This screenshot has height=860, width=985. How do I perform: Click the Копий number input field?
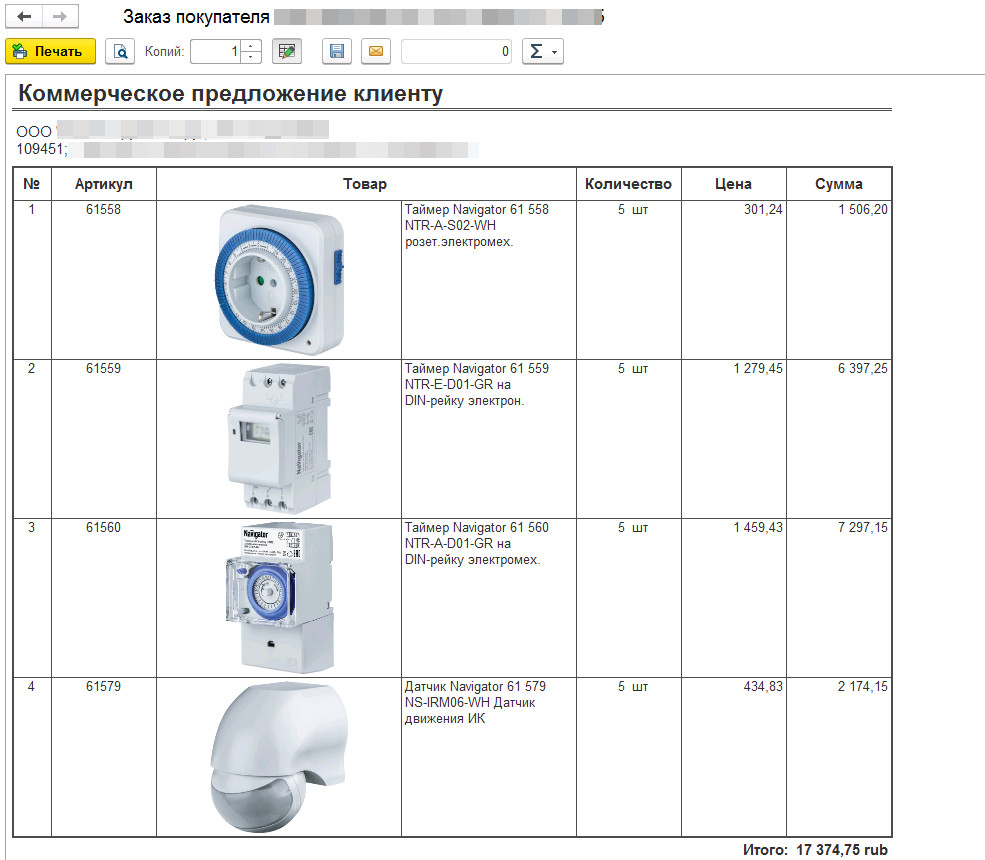pyautogui.click(x=216, y=51)
